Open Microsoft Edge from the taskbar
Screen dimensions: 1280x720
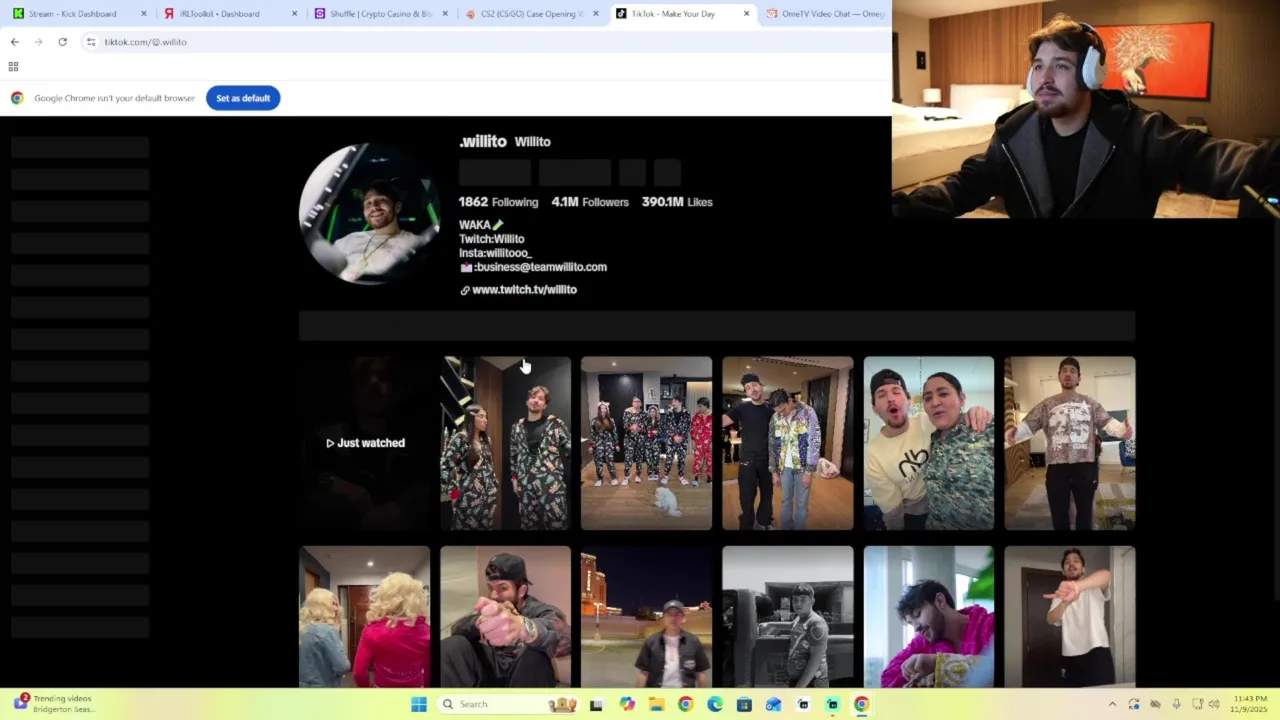[715, 704]
